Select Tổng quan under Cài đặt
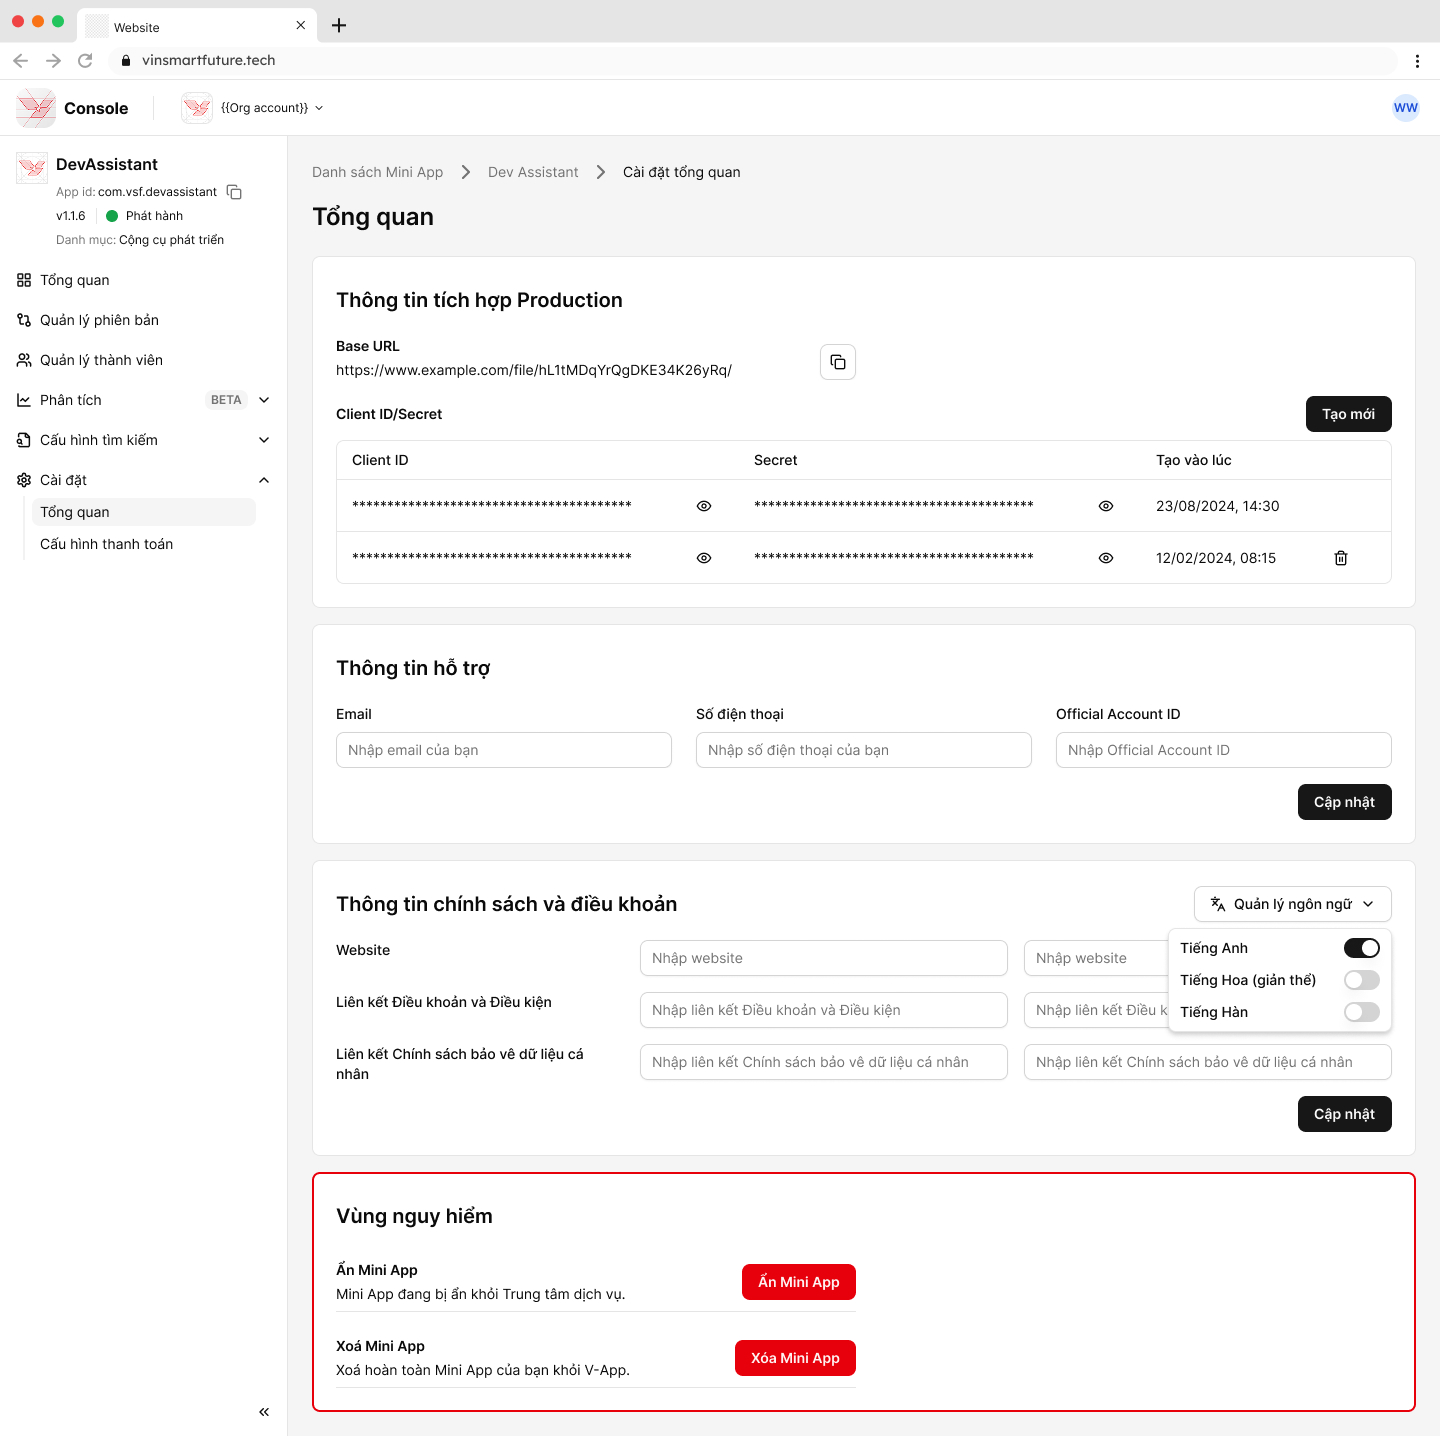The width and height of the screenshot is (1440, 1436). [144, 512]
